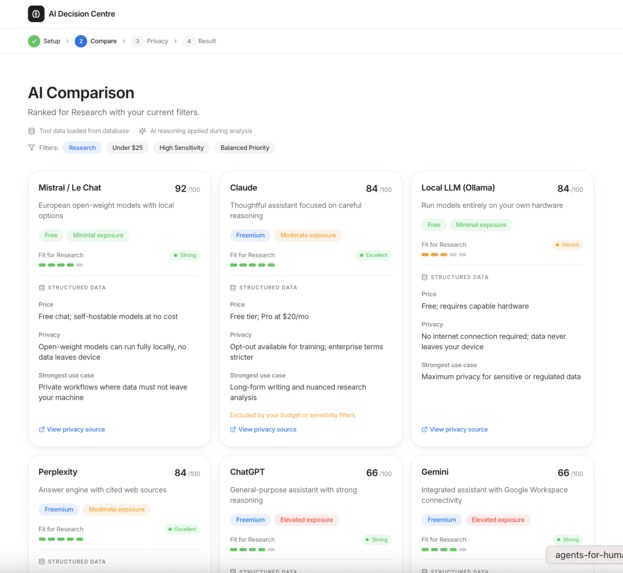Click the sparkle icon beside AI reasoning applied

(x=142, y=131)
